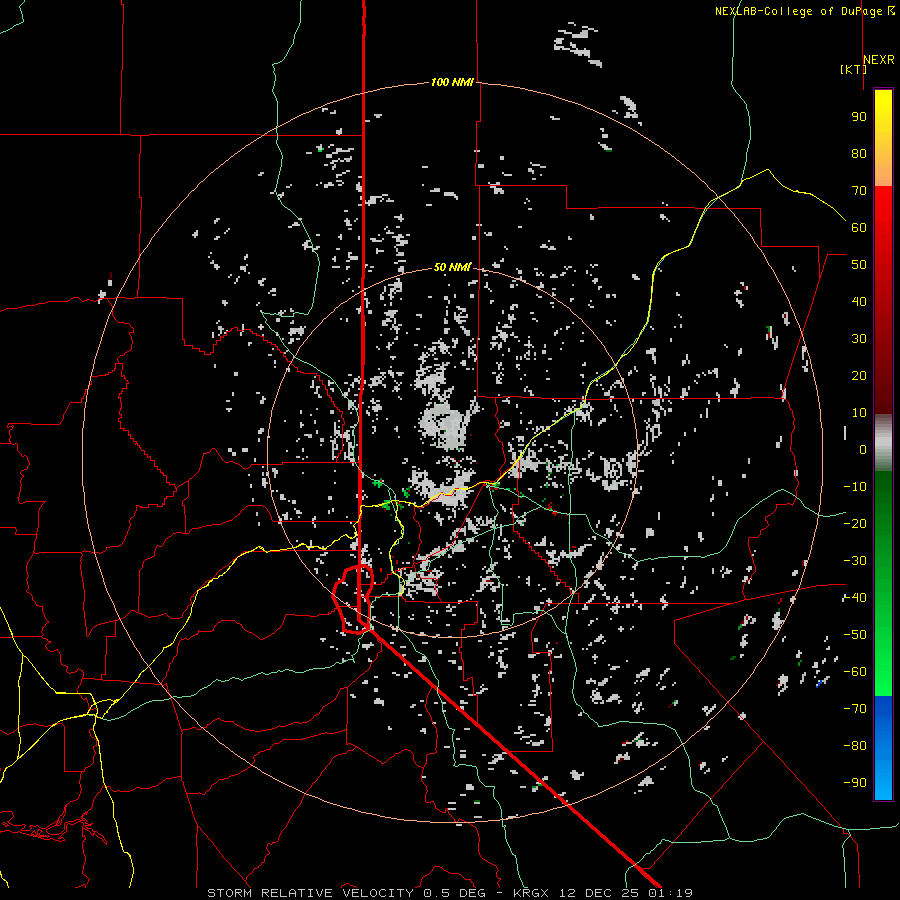Click the 20 value on the velocity scale

coord(859,375)
